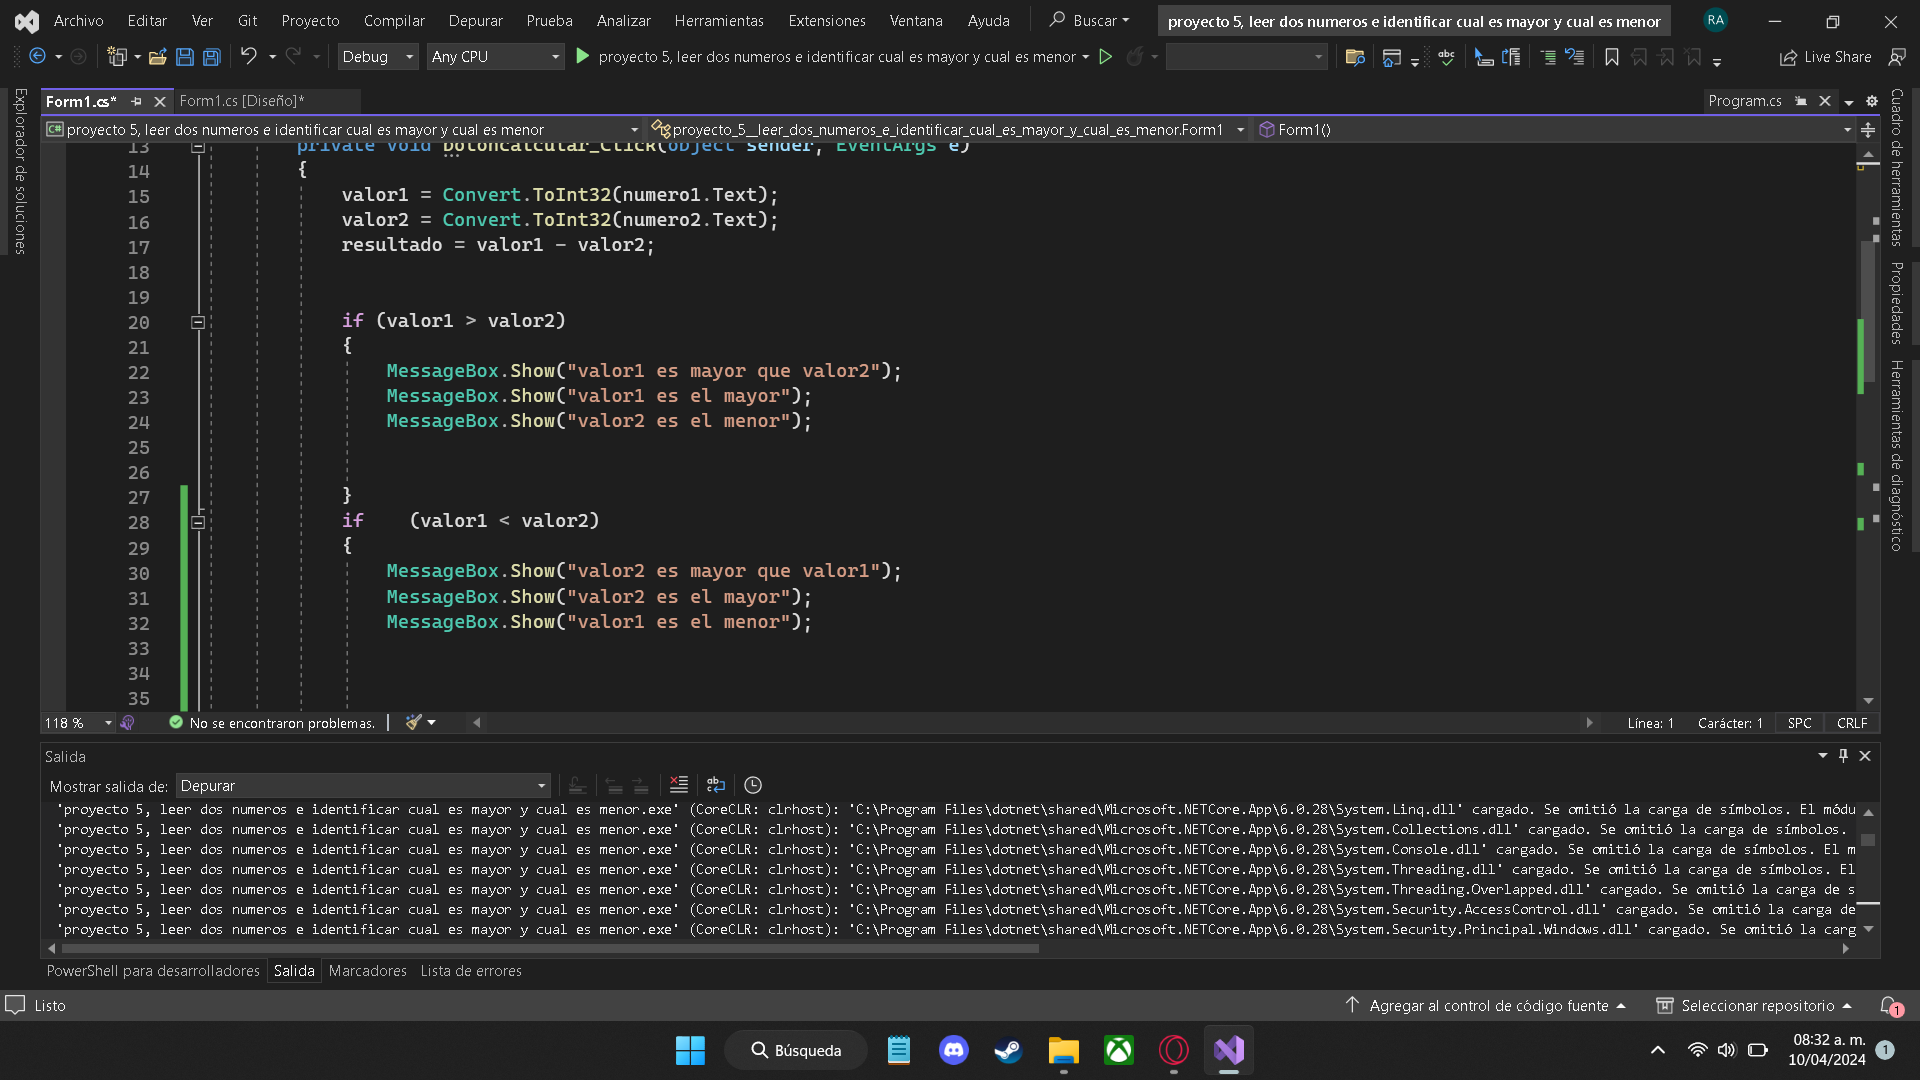
Task: Click Agregar al control de código fuente
Action: coord(1488,1005)
